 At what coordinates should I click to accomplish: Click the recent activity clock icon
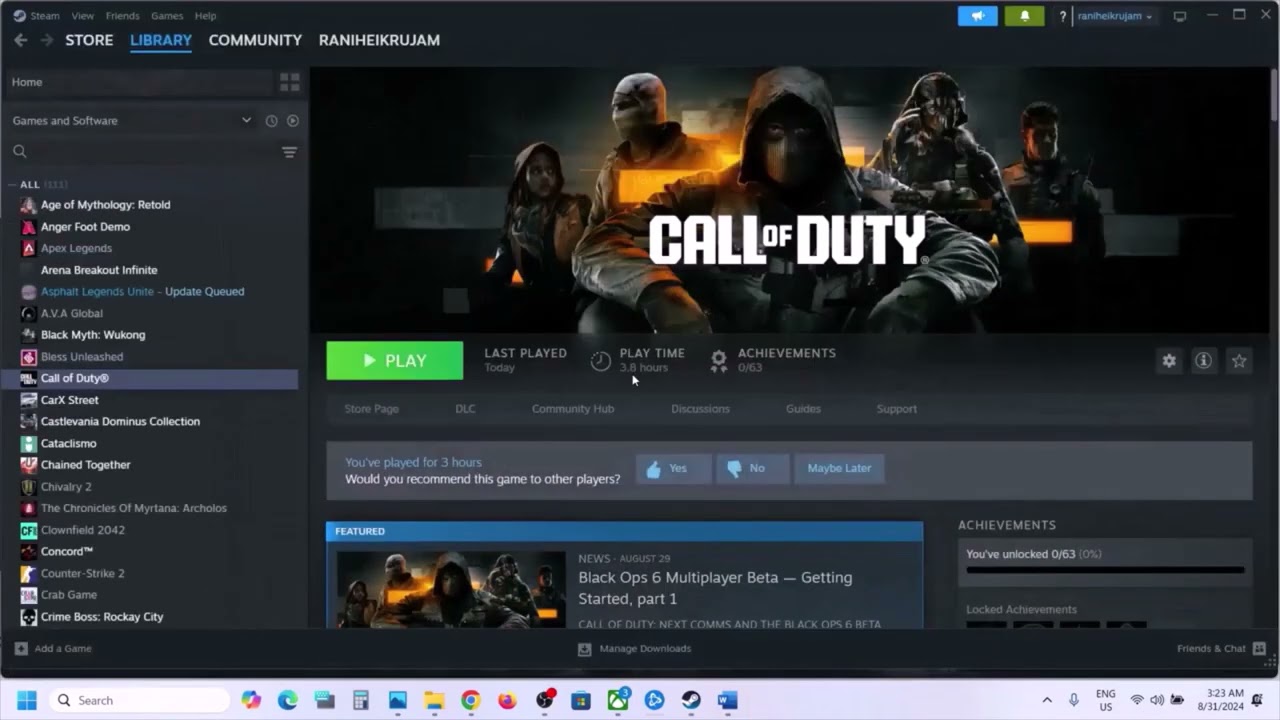[271, 121]
